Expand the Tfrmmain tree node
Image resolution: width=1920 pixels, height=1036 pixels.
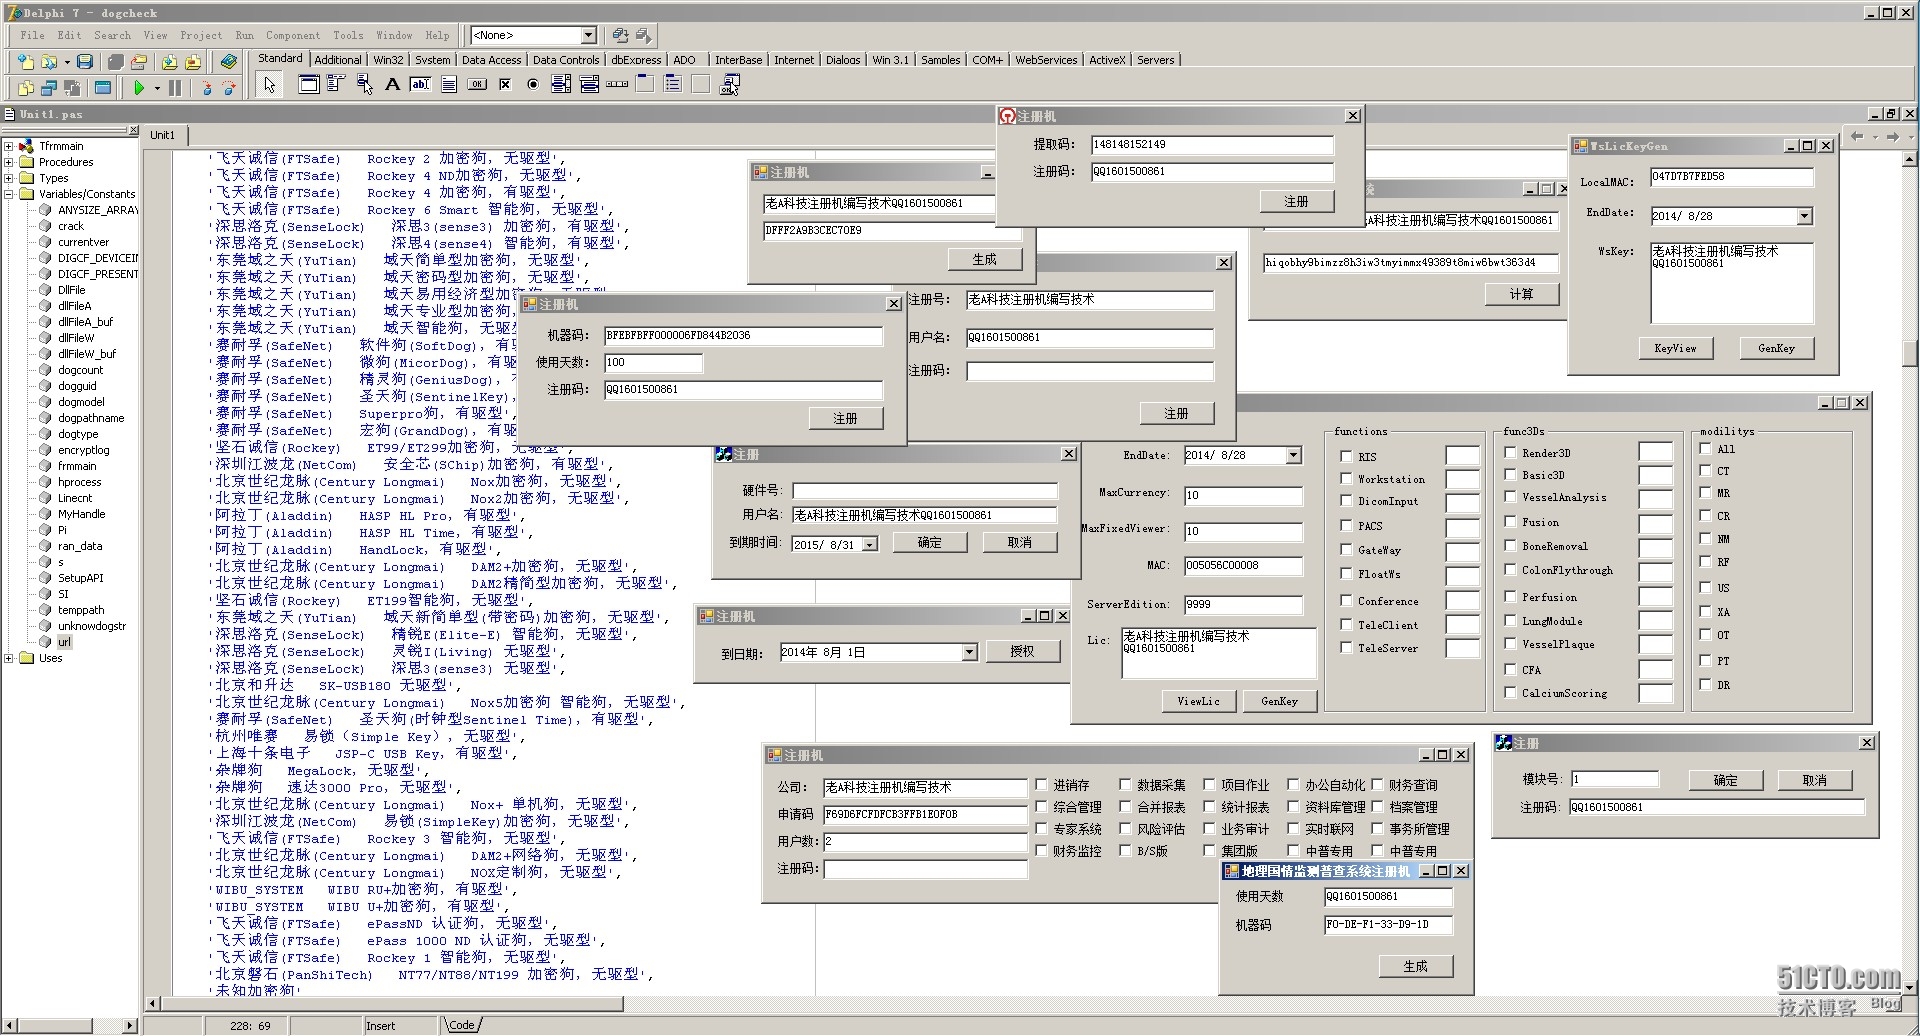[9, 146]
